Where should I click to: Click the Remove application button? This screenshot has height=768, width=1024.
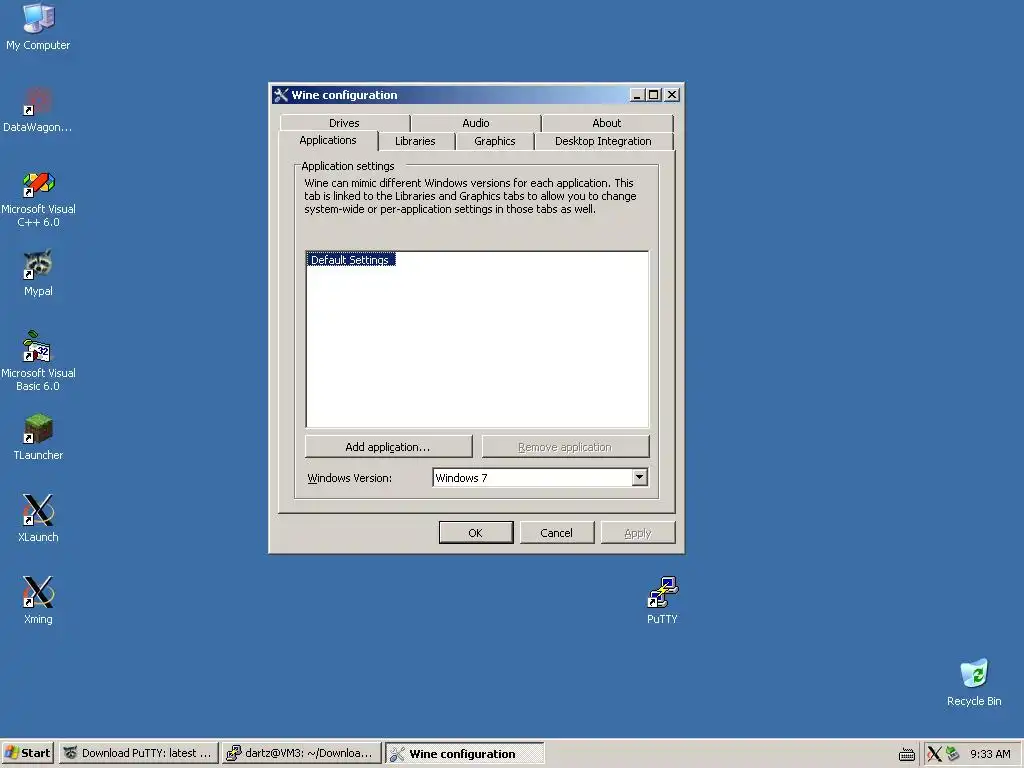565,447
